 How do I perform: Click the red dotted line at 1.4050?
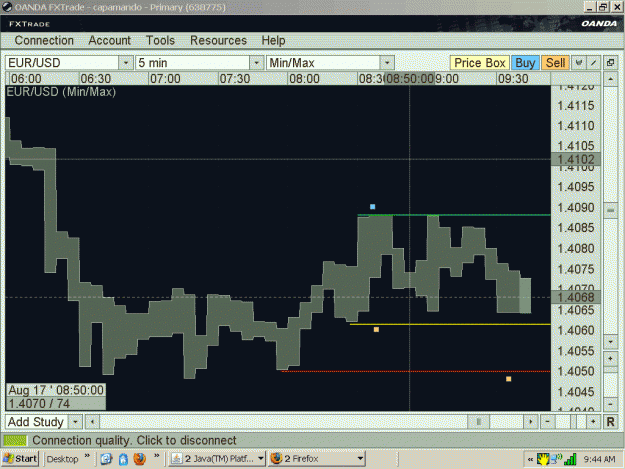click(416, 371)
